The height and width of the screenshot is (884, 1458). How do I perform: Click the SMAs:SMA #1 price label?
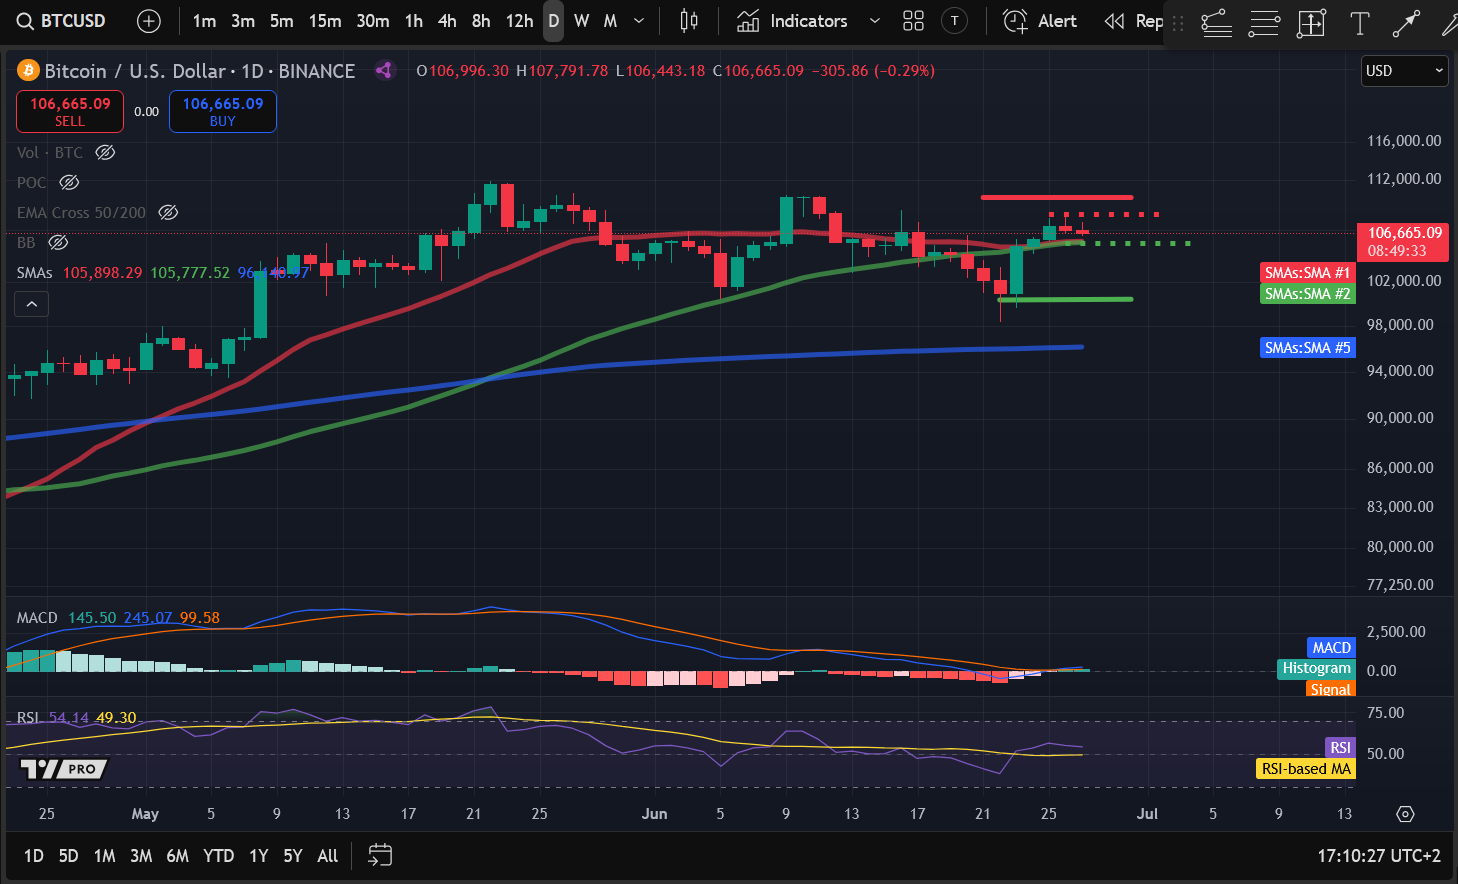tap(1307, 273)
